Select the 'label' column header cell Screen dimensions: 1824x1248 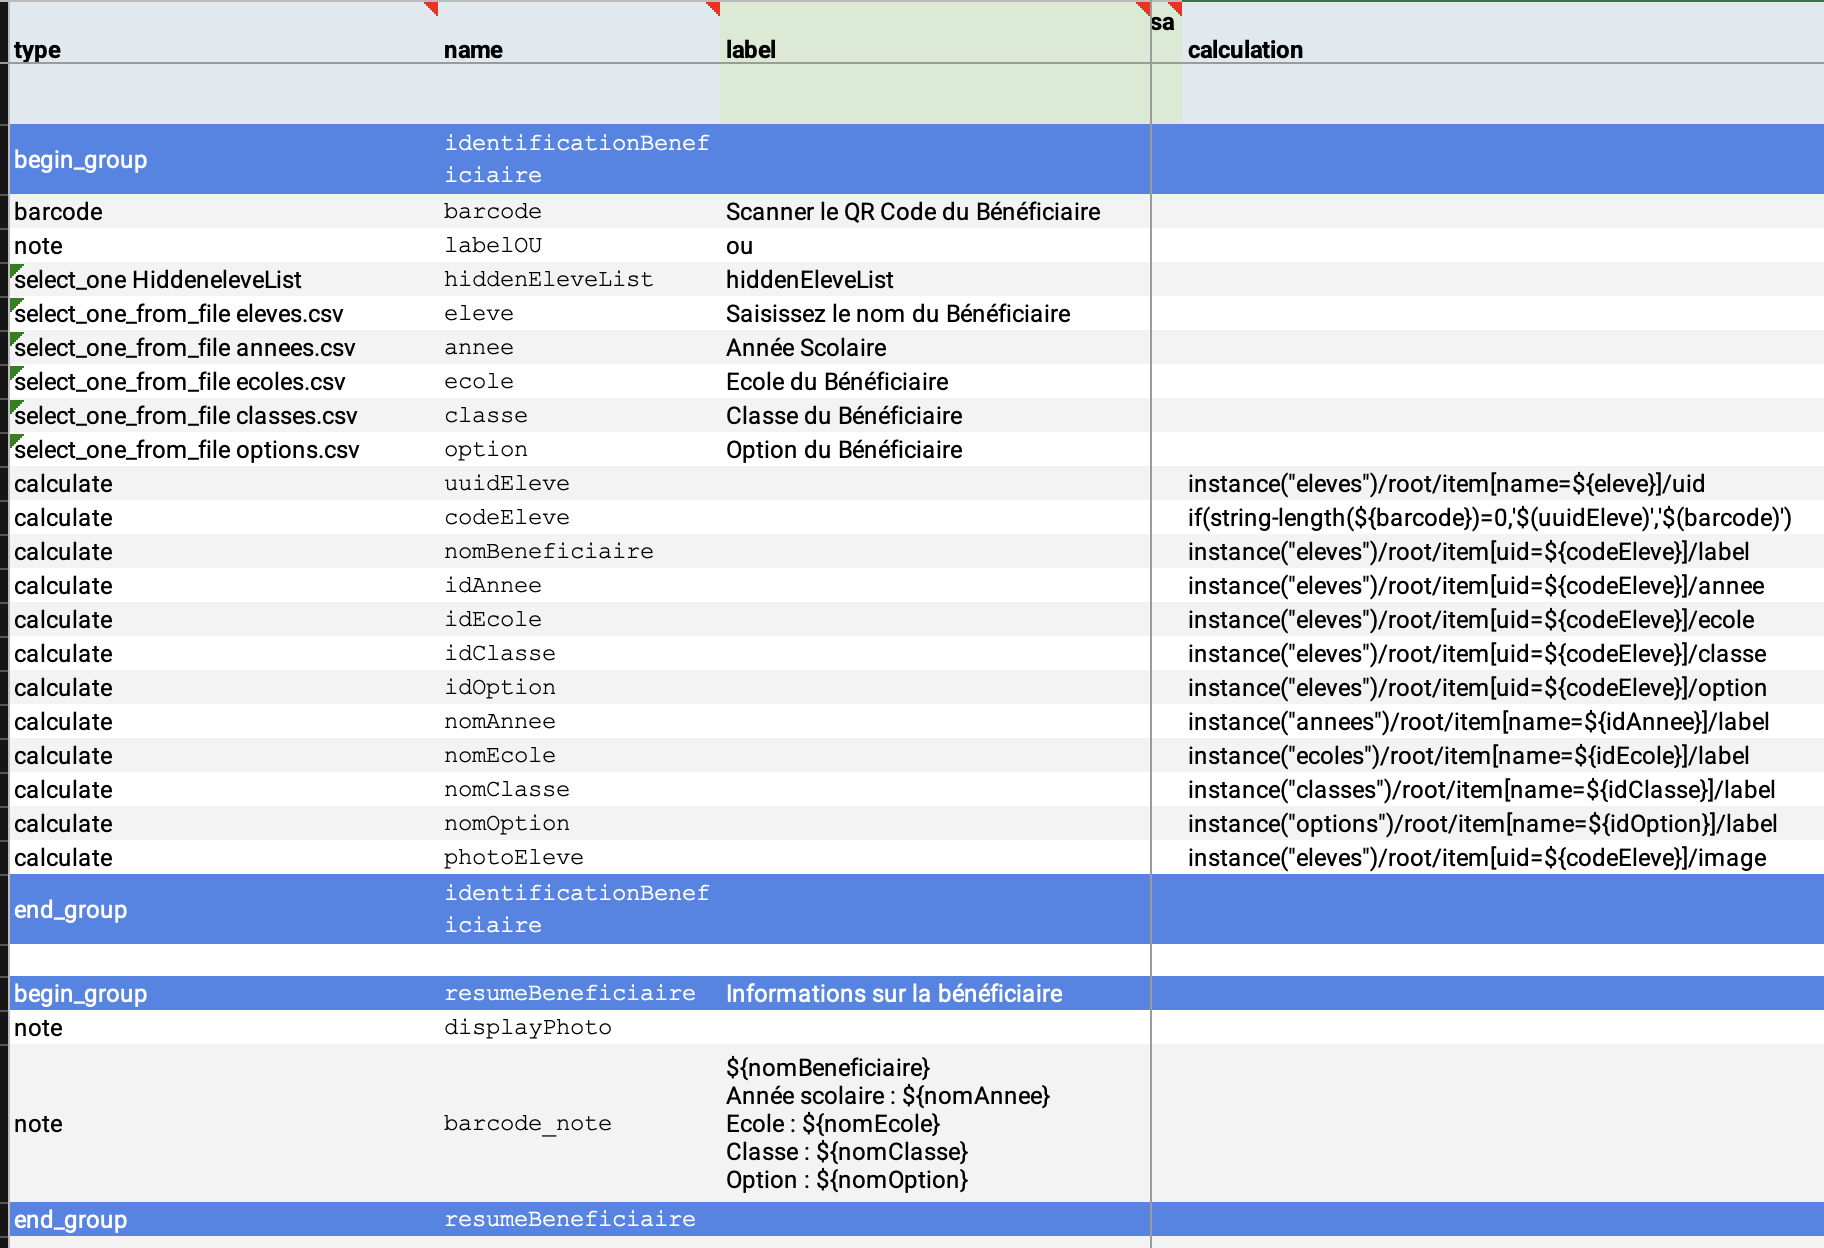pyautogui.click(x=935, y=33)
